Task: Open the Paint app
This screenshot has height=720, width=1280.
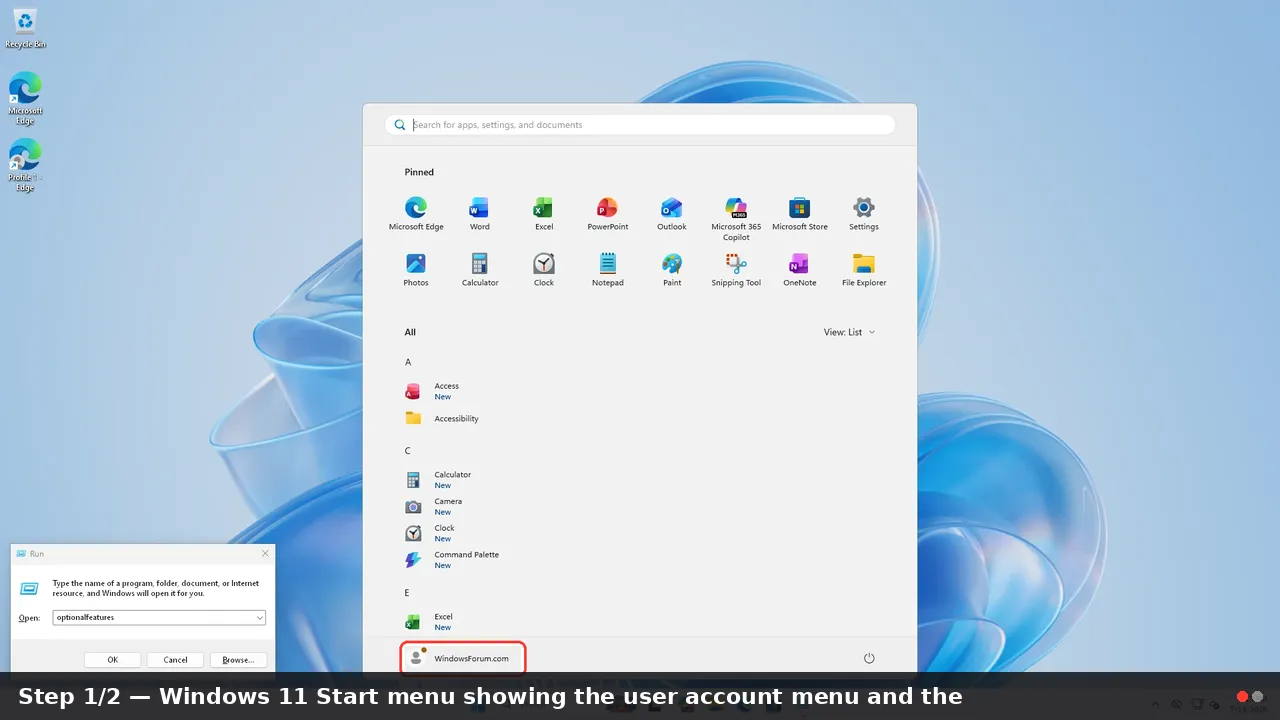Action: tap(672, 270)
